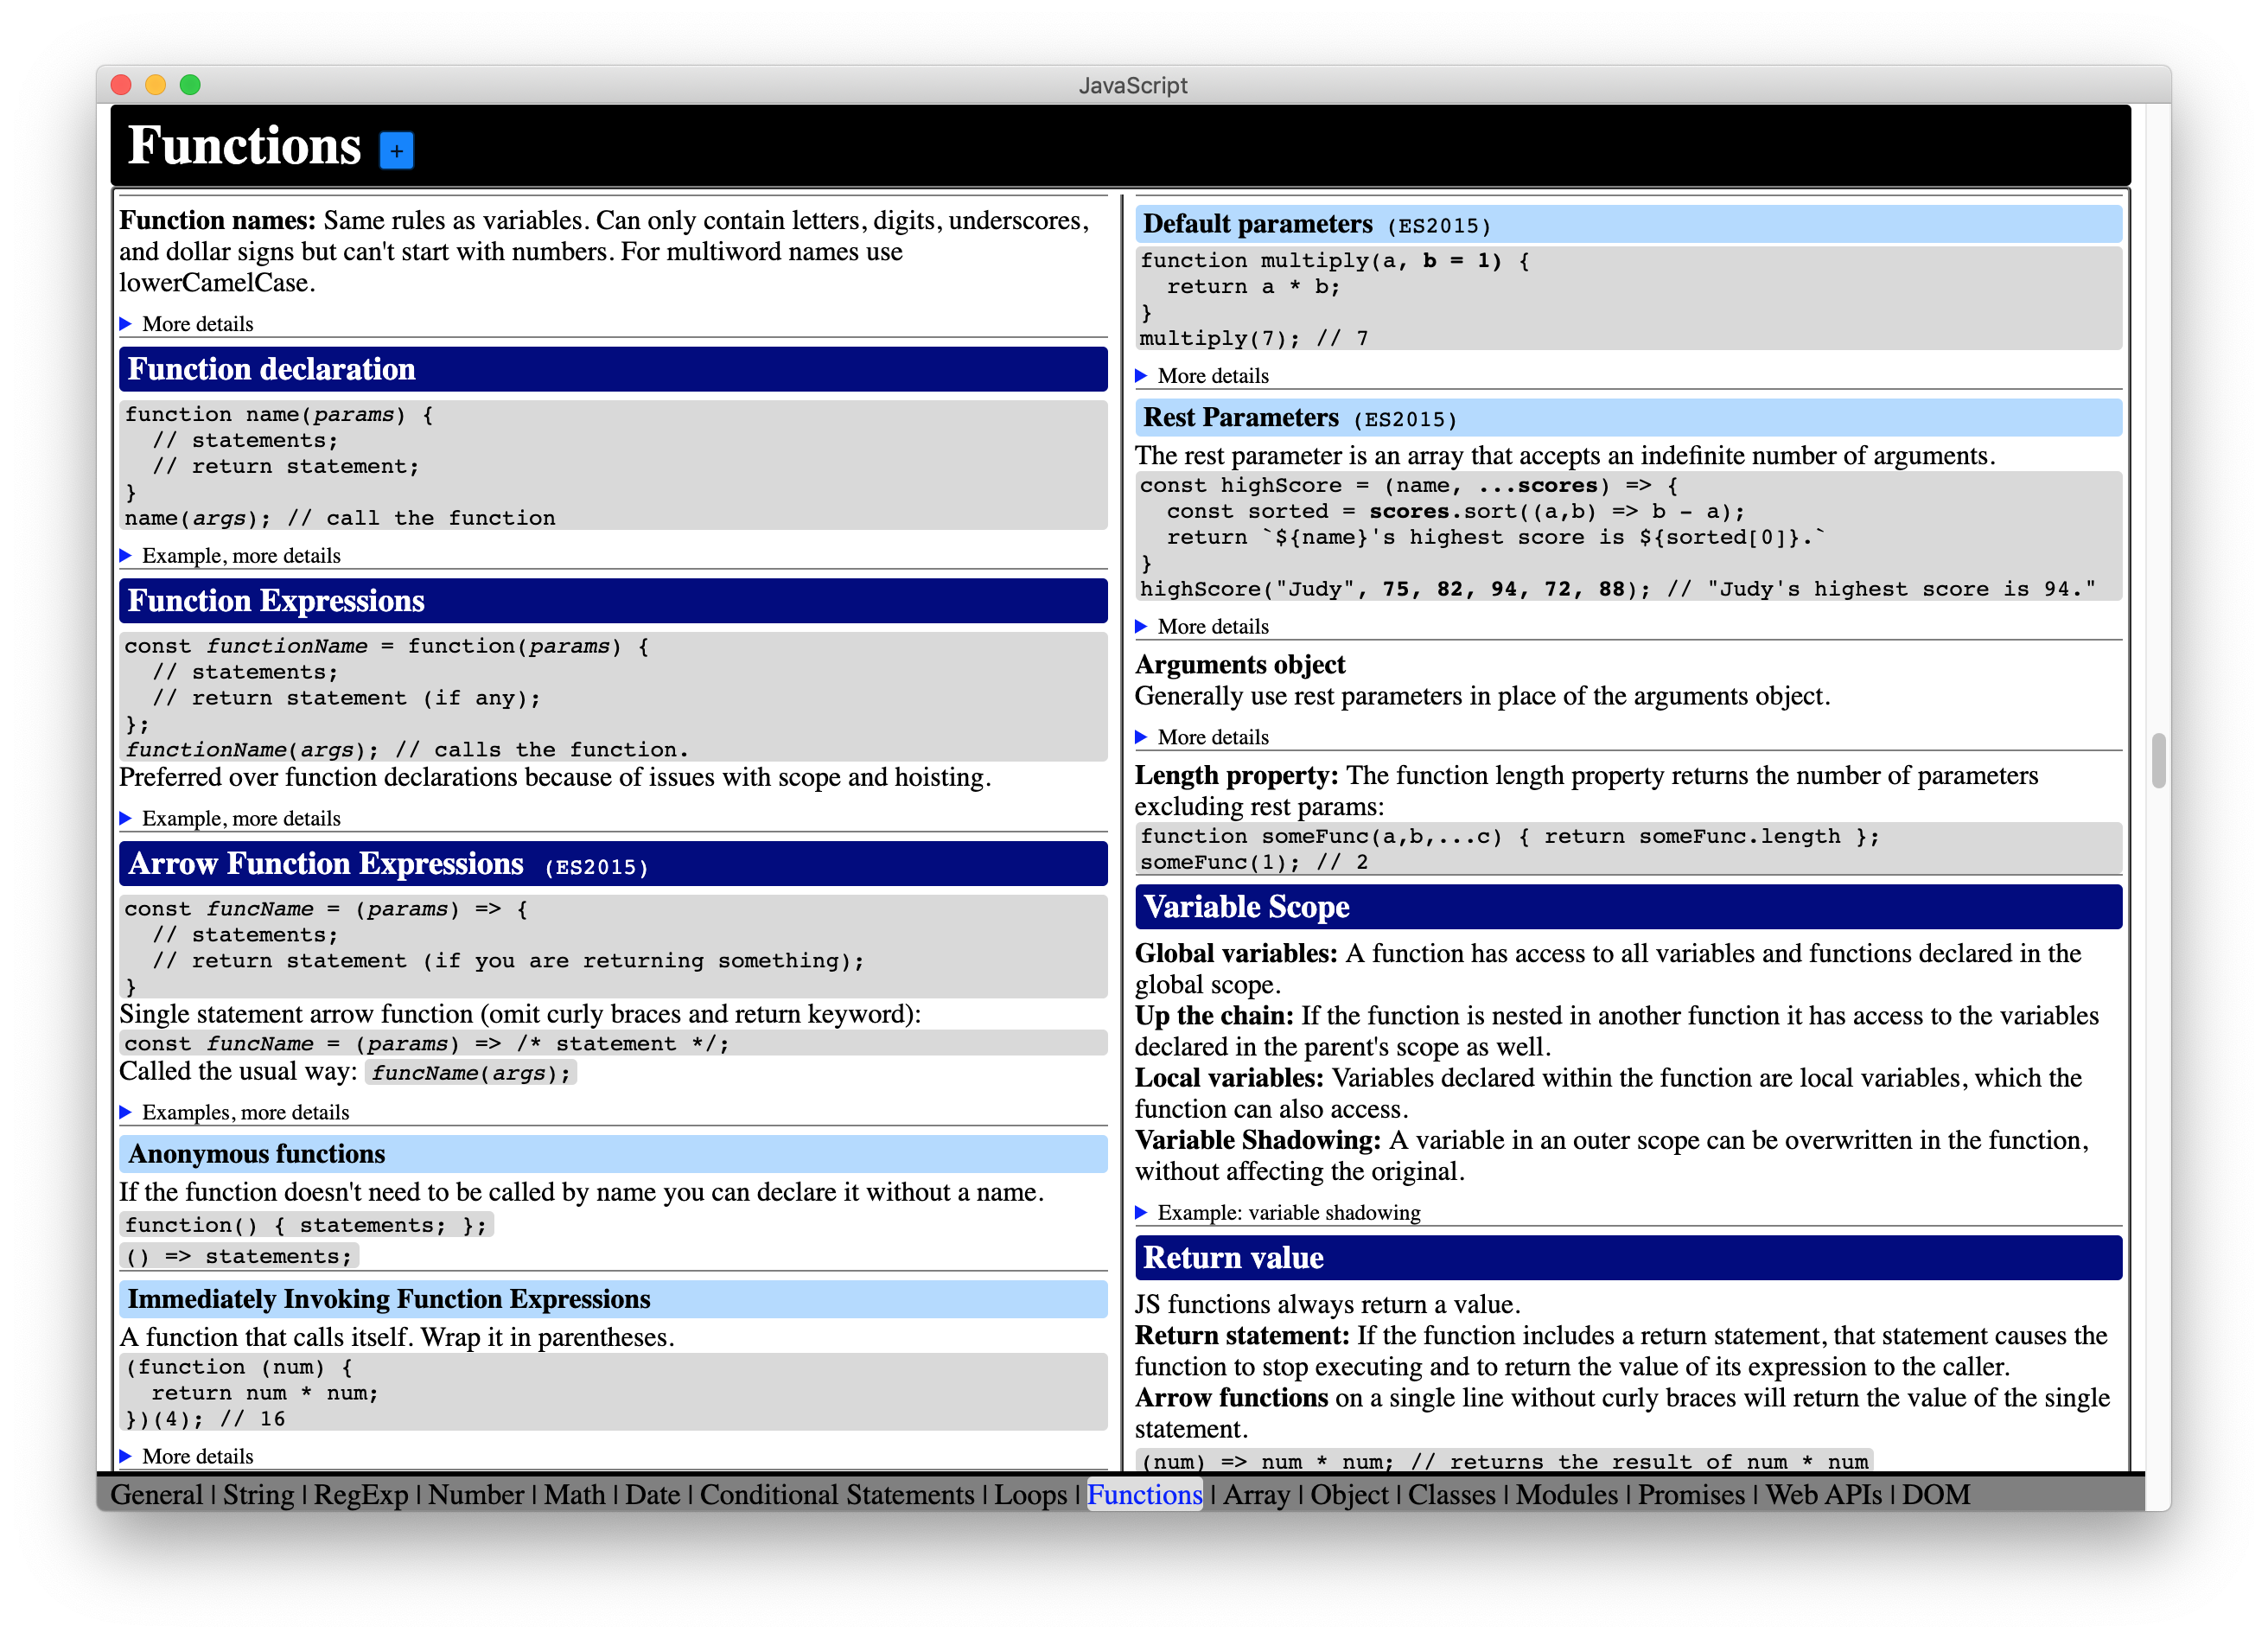Click the blue plus button beside Functions
Image resolution: width=2268 pixels, height=1639 pixels.
(x=397, y=151)
